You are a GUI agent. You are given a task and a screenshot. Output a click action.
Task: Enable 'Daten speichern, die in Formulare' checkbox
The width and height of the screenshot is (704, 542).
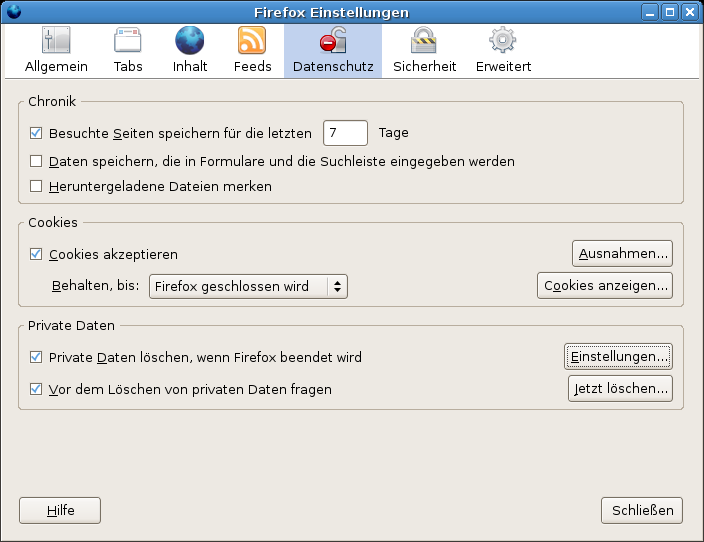[36, 161]
